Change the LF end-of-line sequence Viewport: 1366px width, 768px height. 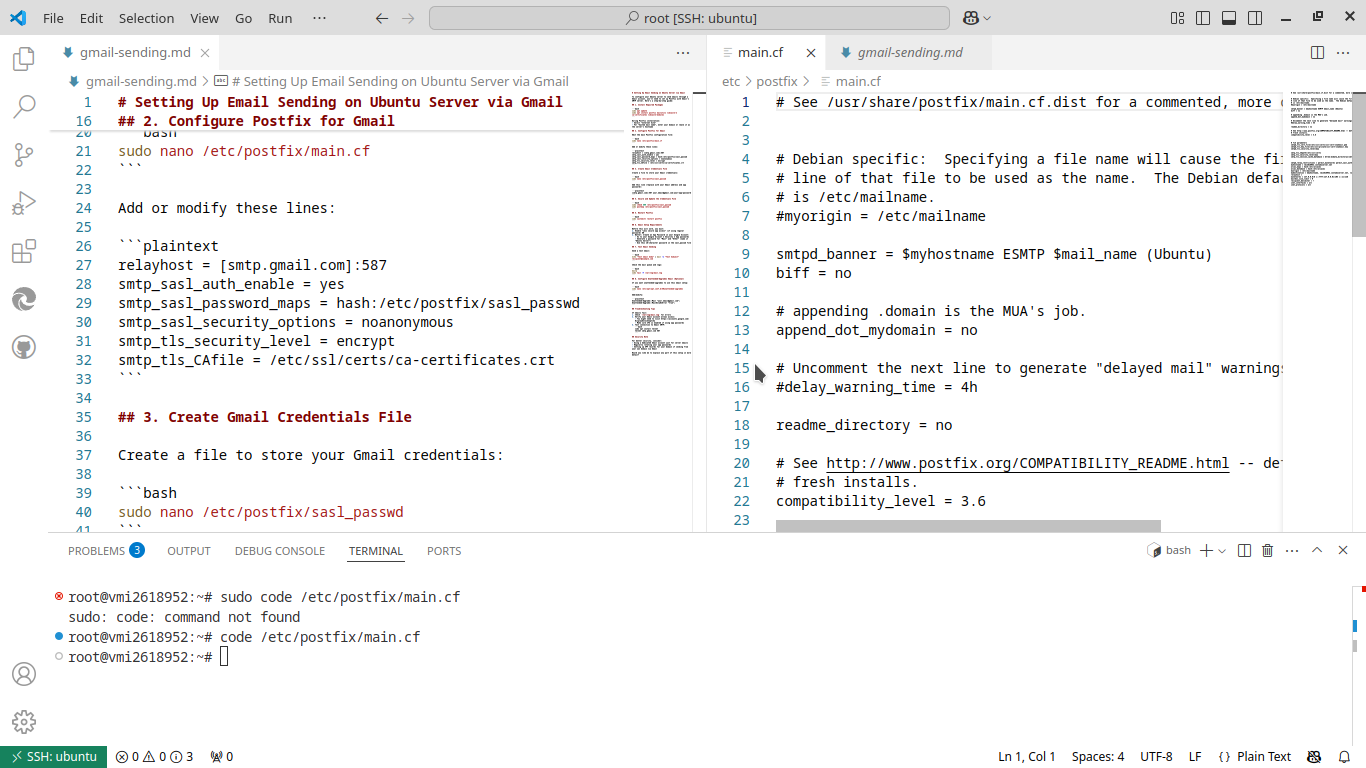point(1195,757)
